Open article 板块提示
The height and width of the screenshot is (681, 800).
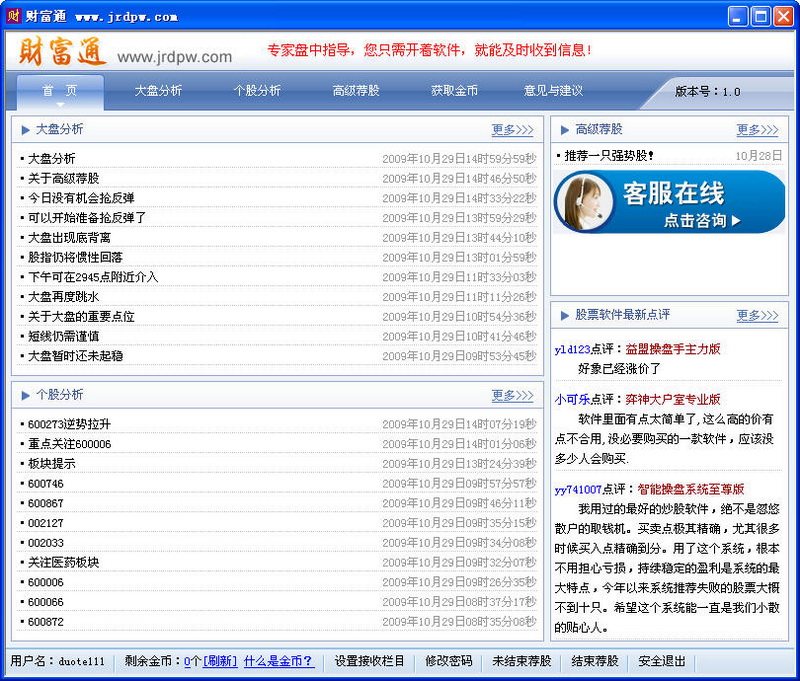(52, 464)
